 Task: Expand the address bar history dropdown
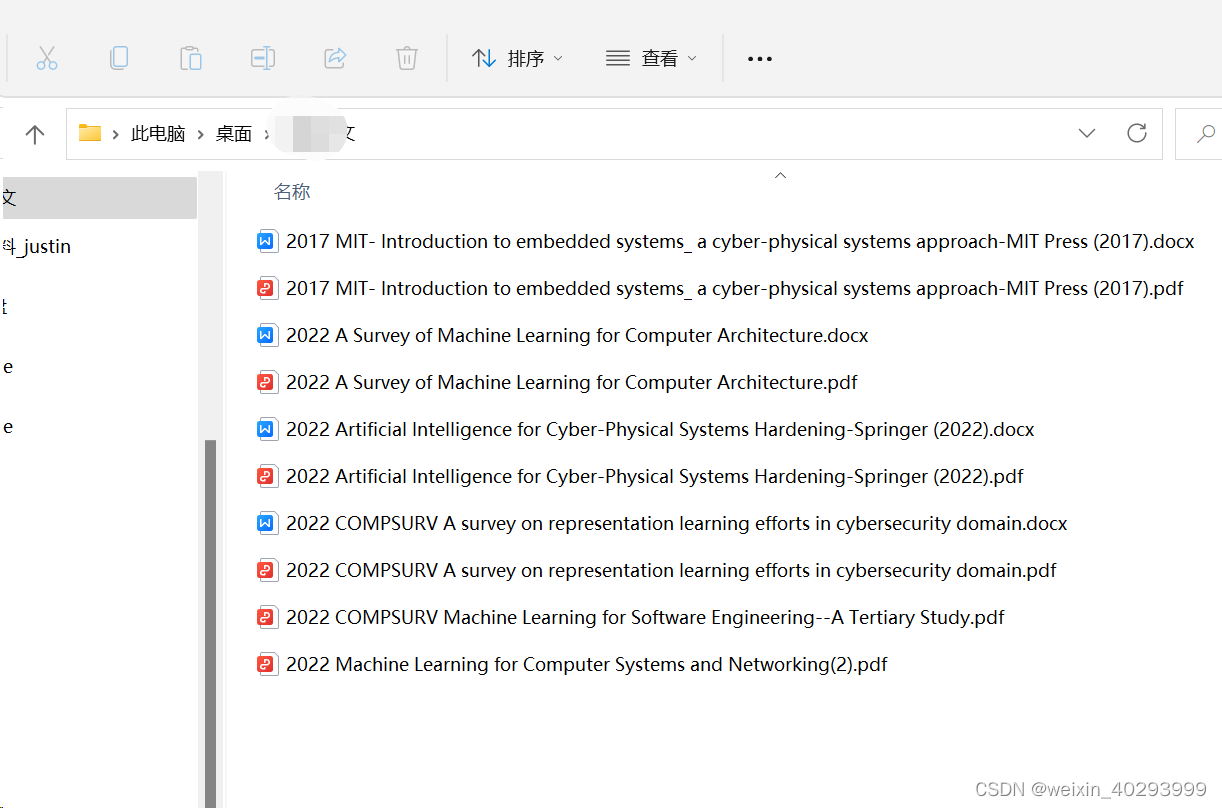tap(1087, 133)
